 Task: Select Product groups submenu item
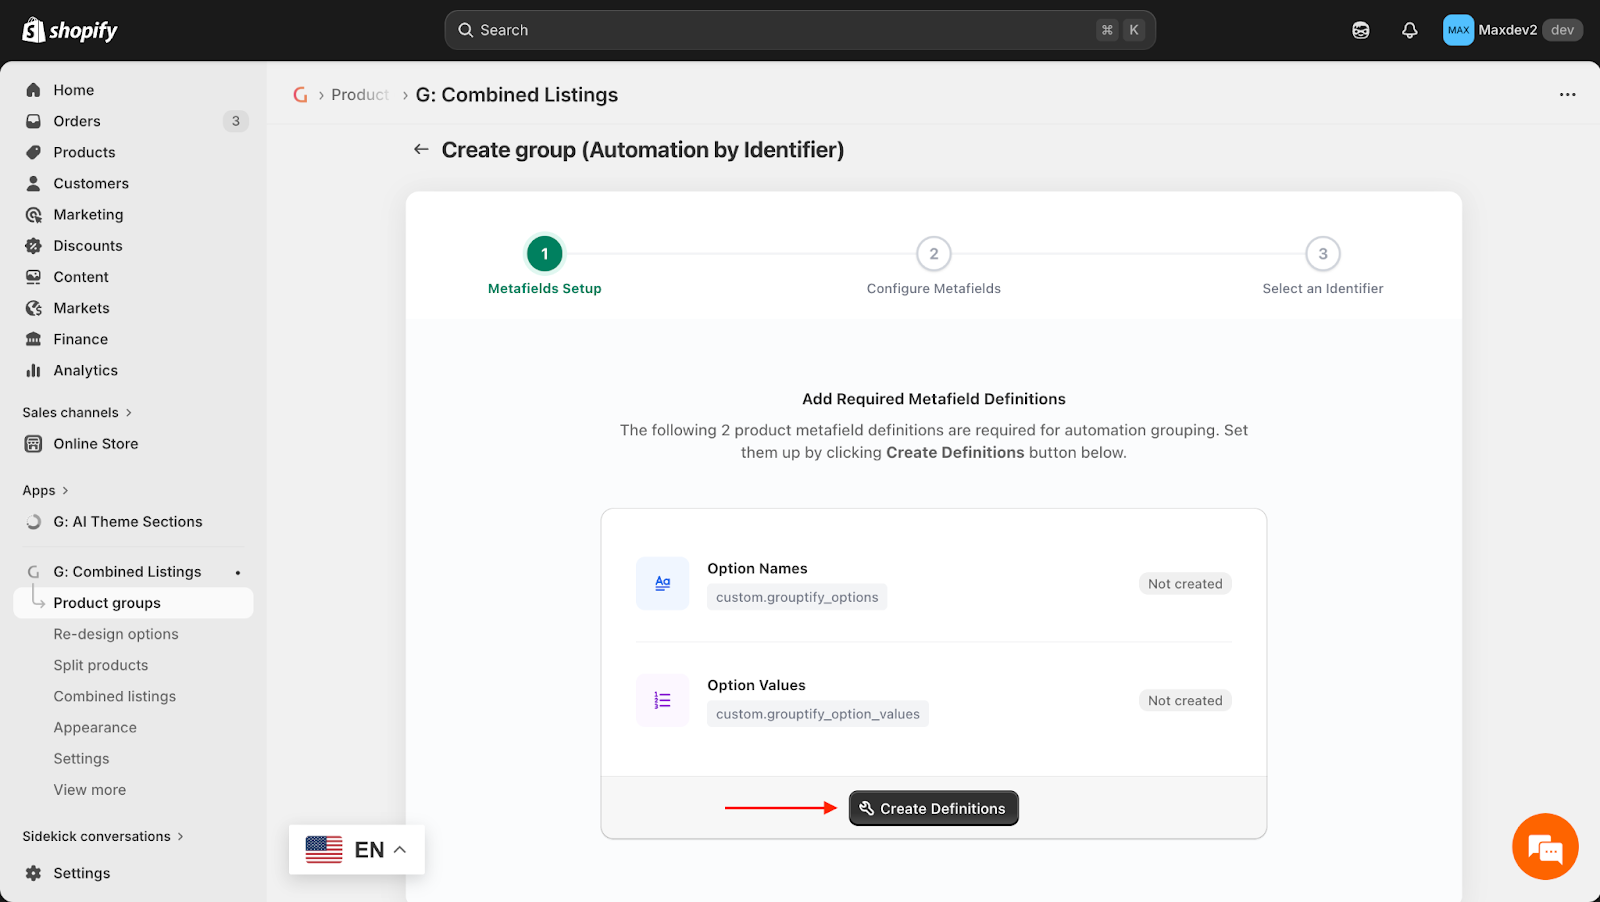click(133, 603)
